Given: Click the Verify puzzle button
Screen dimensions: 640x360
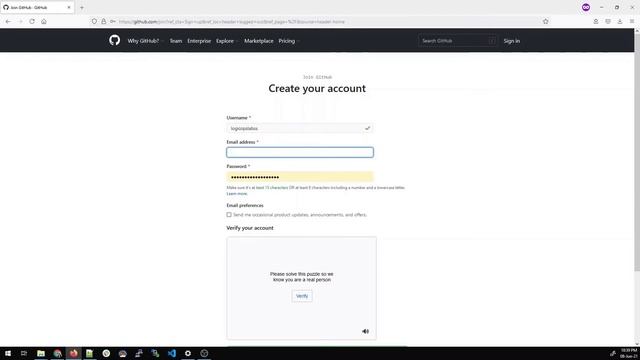Looking at the screenshot, I should point(302,296).
